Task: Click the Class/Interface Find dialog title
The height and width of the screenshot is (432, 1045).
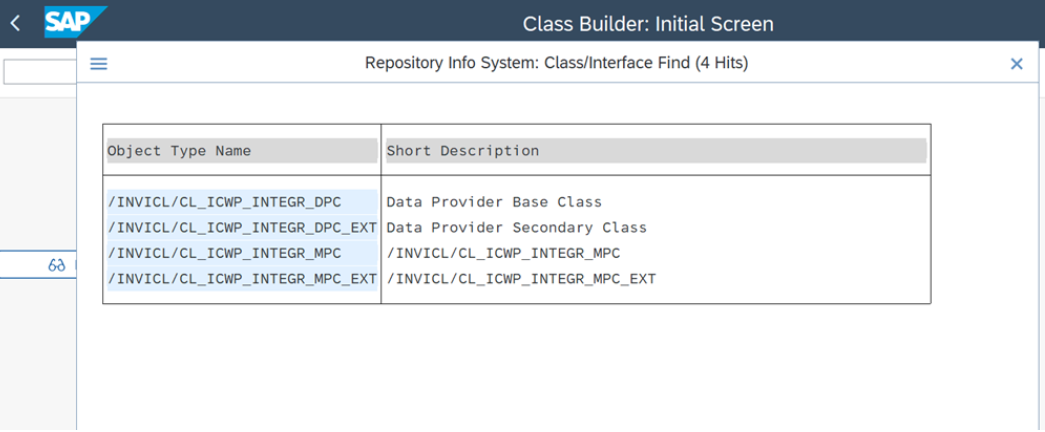Action: click(x=556, y=64)
